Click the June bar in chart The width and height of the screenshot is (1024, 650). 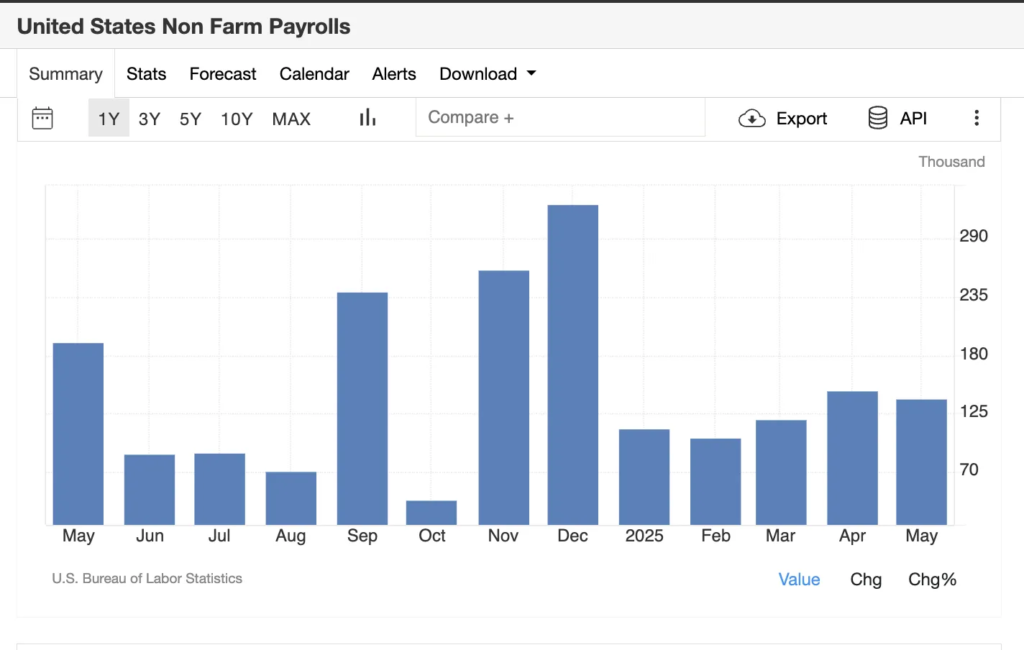tap(150, 489)
